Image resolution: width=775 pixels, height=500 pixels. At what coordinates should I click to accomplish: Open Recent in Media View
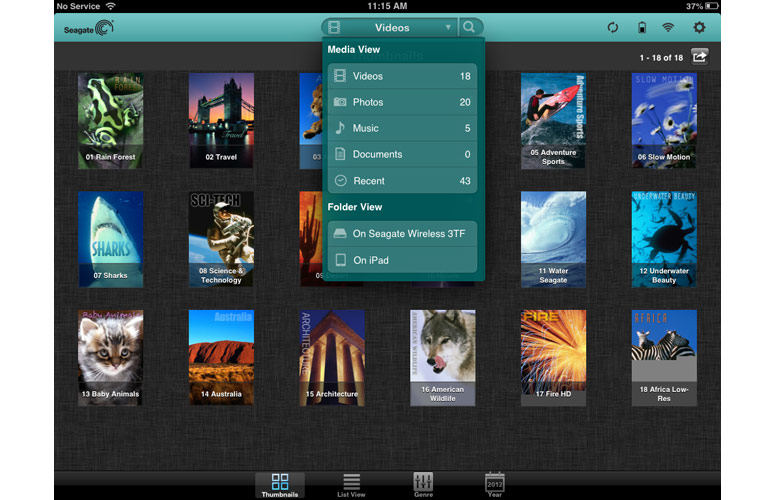pyautogui.click(x=402, y=181)
